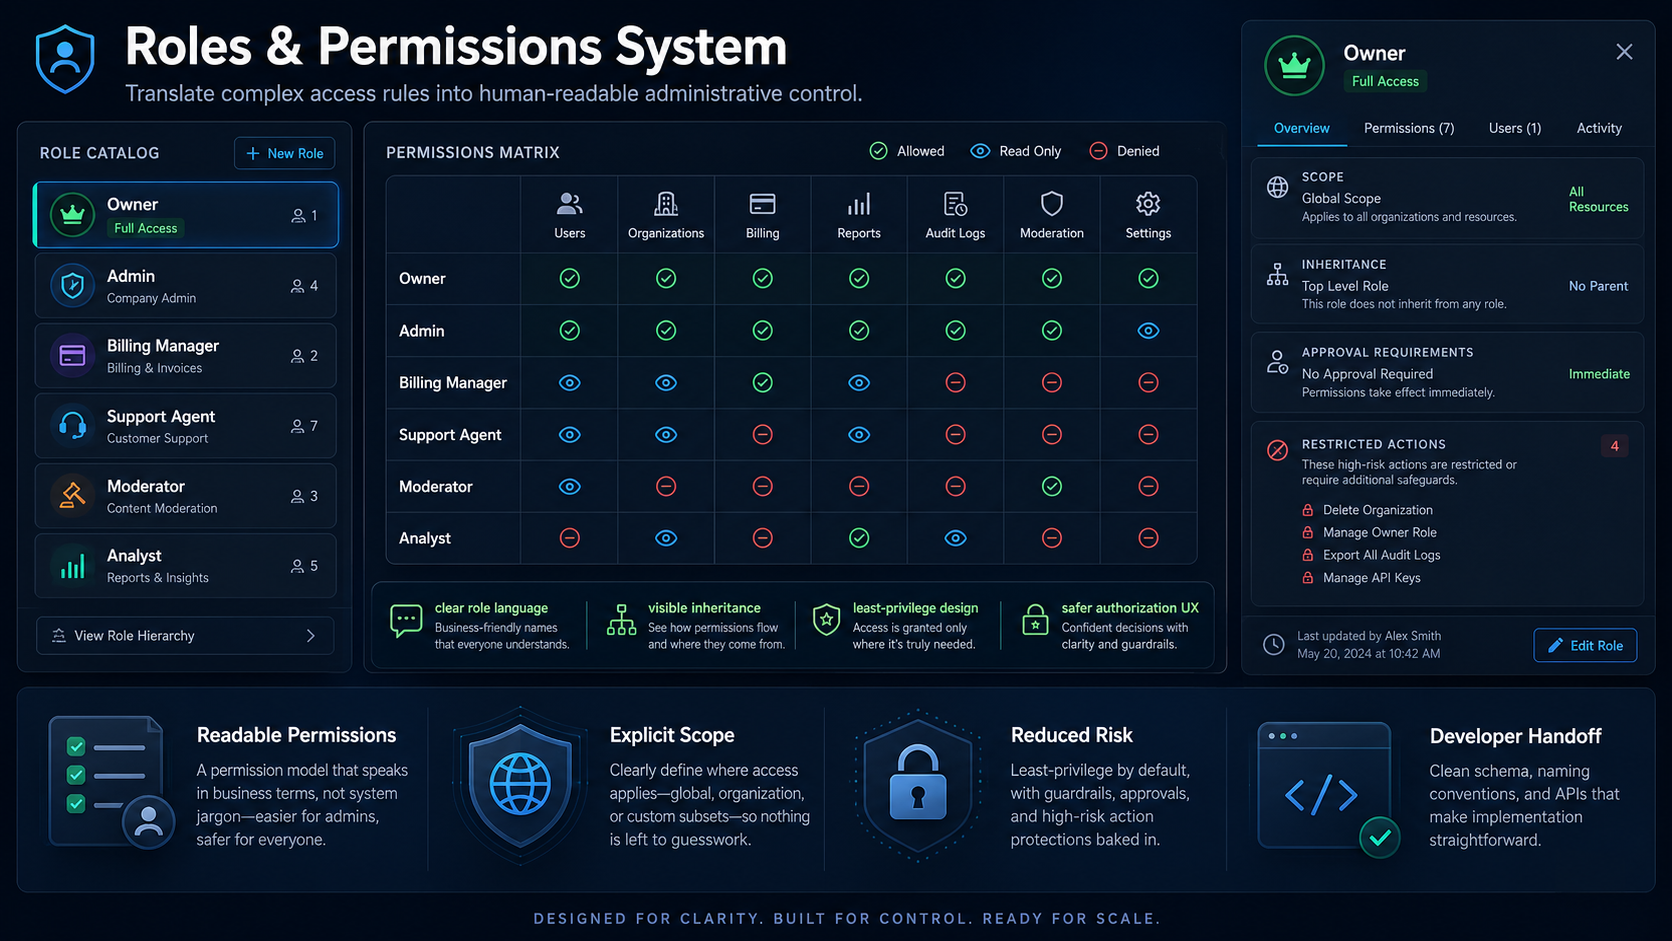The height and width of the screenshot is (941, 1672).
Task: Click the padlock star icon for safer authorization UX
Action: pos(1035,620)
